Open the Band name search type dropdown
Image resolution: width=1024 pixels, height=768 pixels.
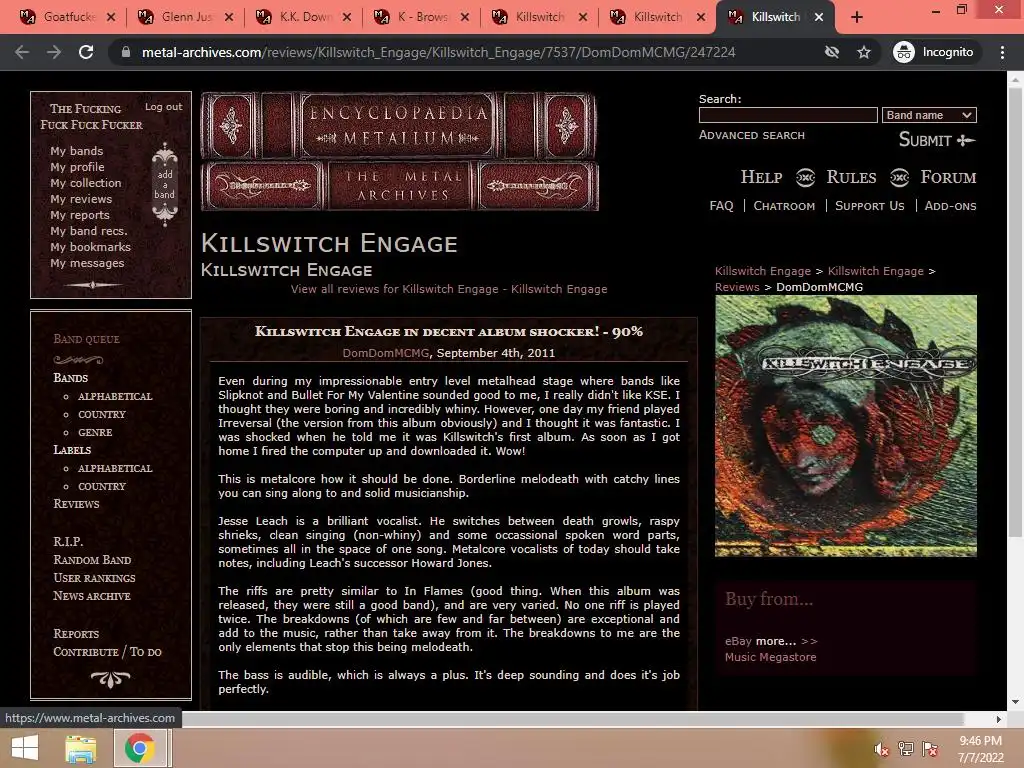pyautogui.click(x=929, y=115)
